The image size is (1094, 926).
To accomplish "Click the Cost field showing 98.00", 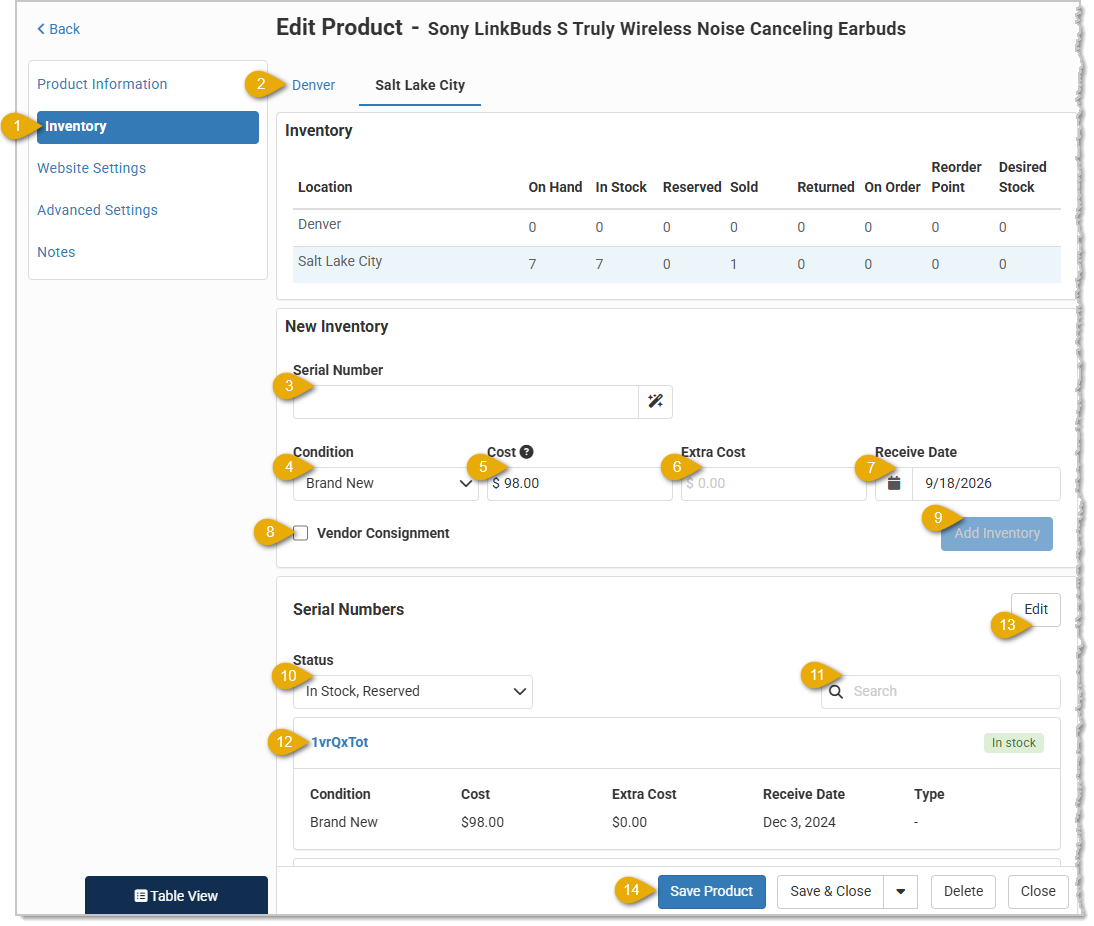I will tap(582, 486).
